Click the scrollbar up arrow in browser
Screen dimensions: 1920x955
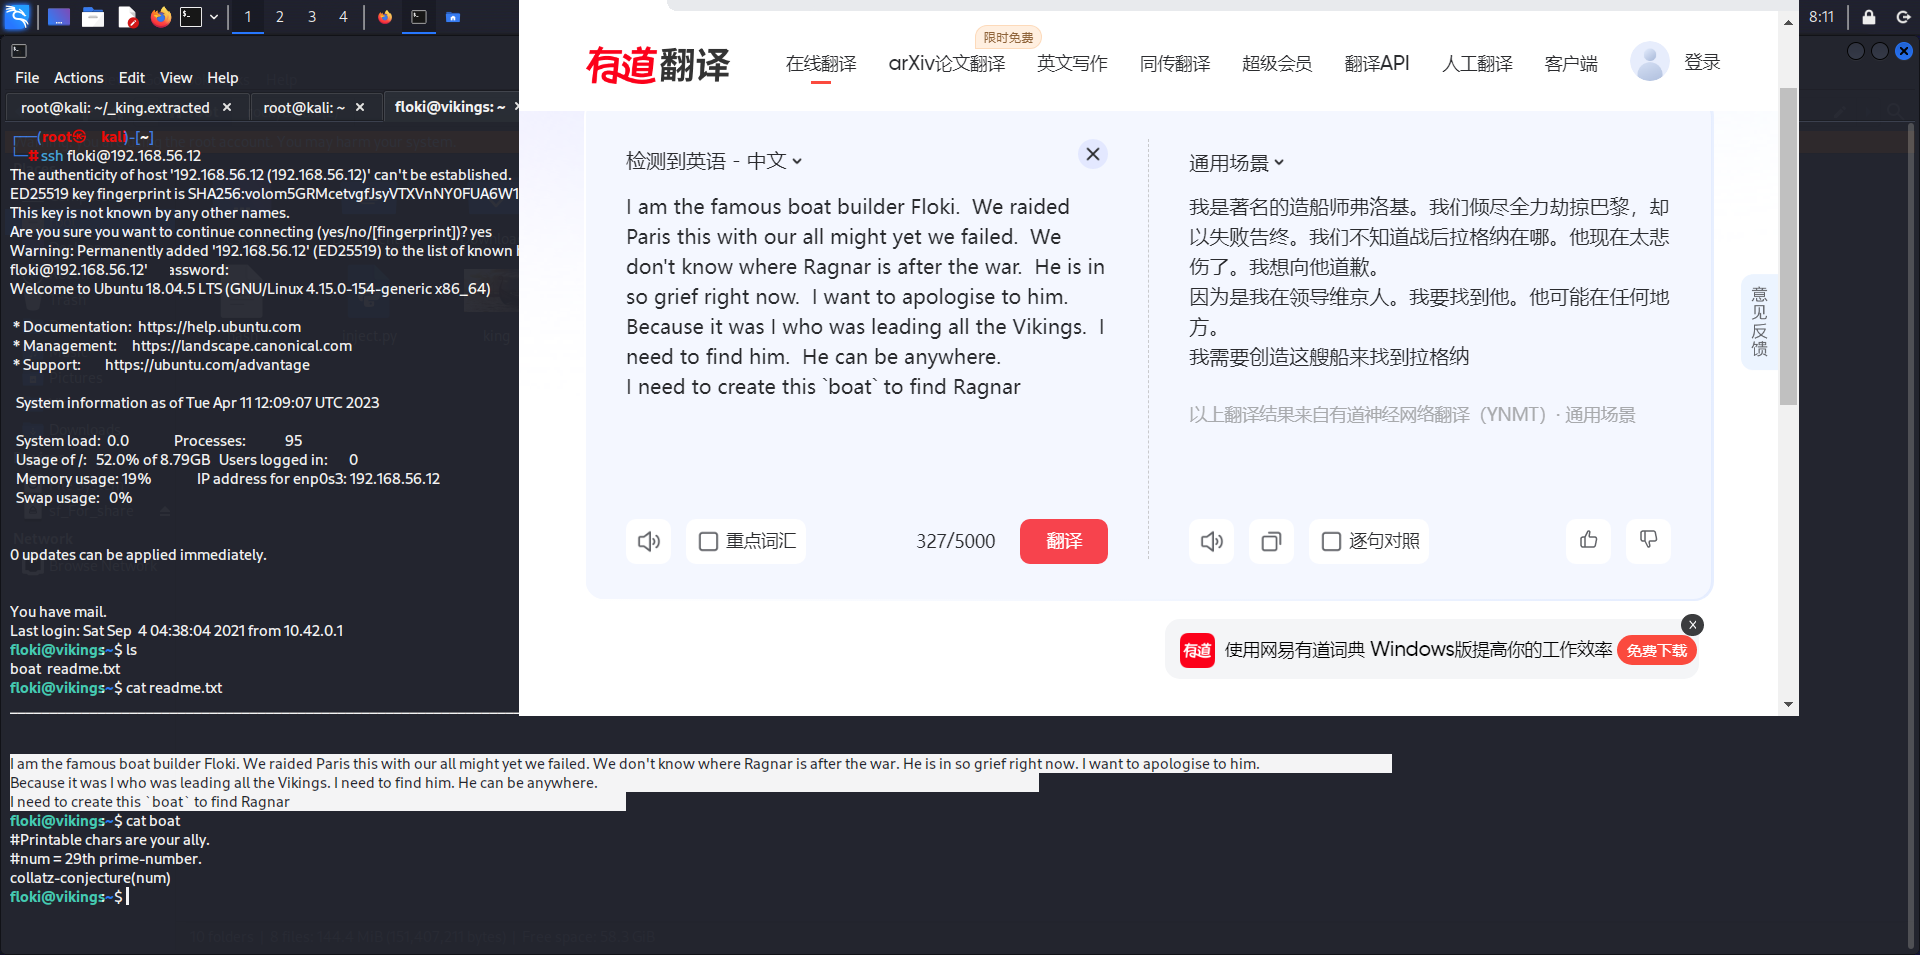click(x=1789, y=22)
